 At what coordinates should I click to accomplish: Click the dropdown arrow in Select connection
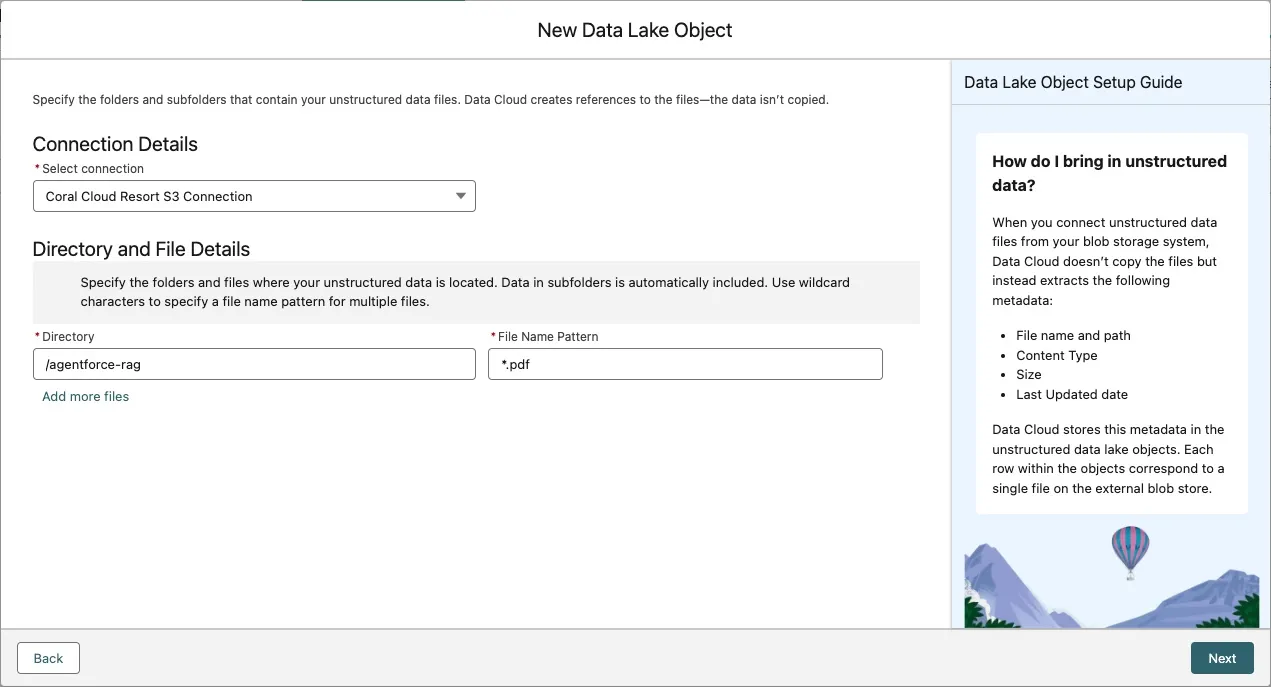(x=460, y=196)
